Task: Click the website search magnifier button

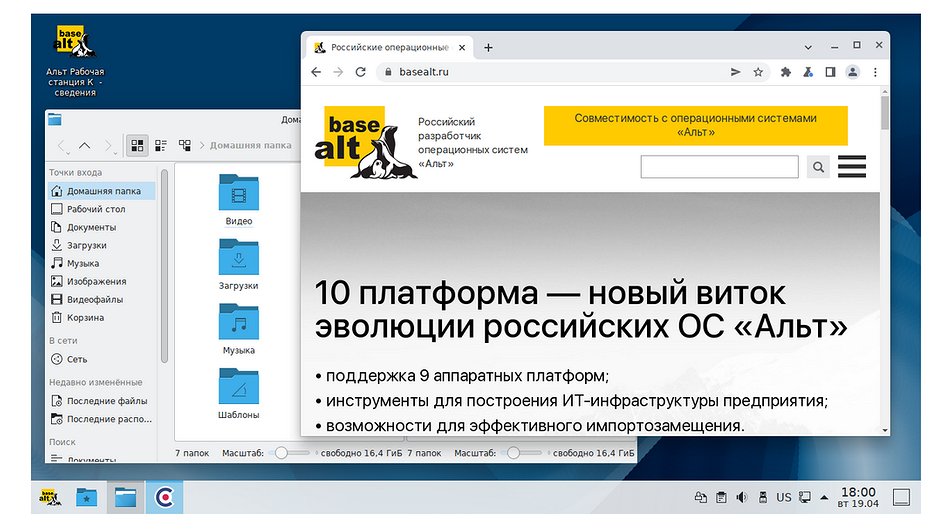Action: [818, 167]
